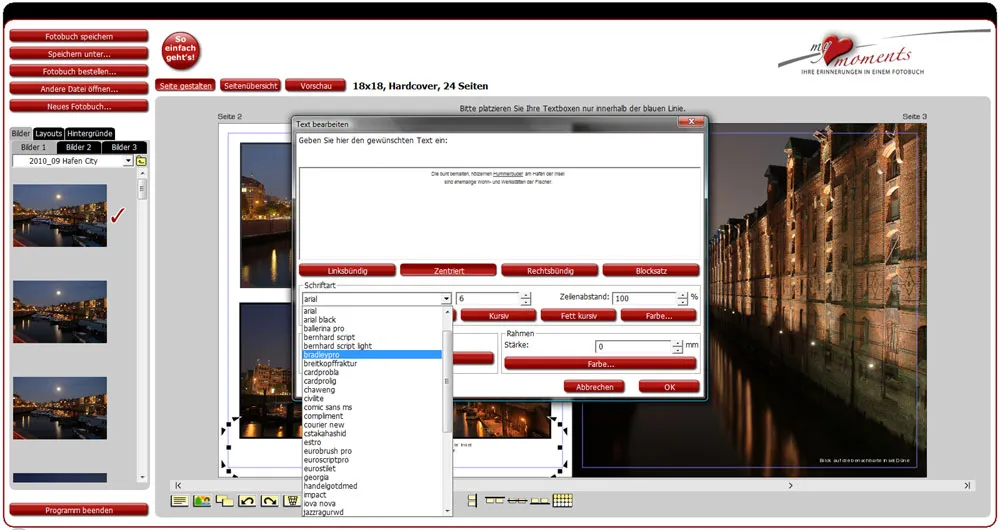Click the redo arrow icon
The height and width of the screenshot is (530, 1000).
pyautogui.click(x=269, y=500)
